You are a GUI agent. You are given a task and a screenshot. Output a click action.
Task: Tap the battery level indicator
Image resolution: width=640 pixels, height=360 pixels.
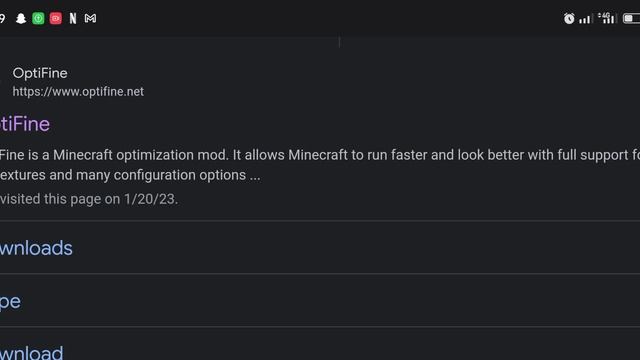click(x=631, y=18)
